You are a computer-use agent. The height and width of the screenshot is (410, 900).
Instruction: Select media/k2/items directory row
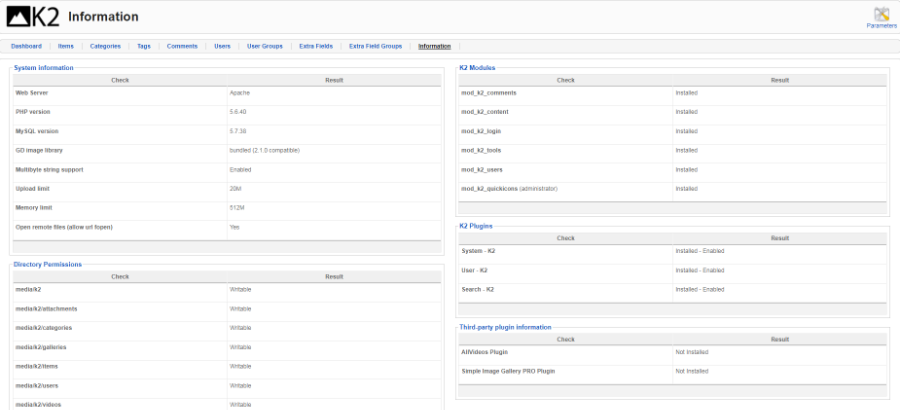227,366
